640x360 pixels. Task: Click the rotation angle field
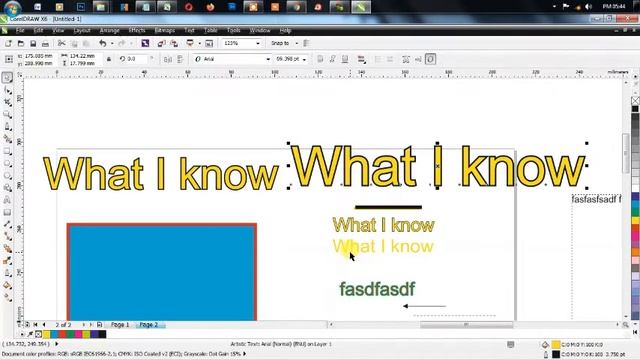coord(137,60)
